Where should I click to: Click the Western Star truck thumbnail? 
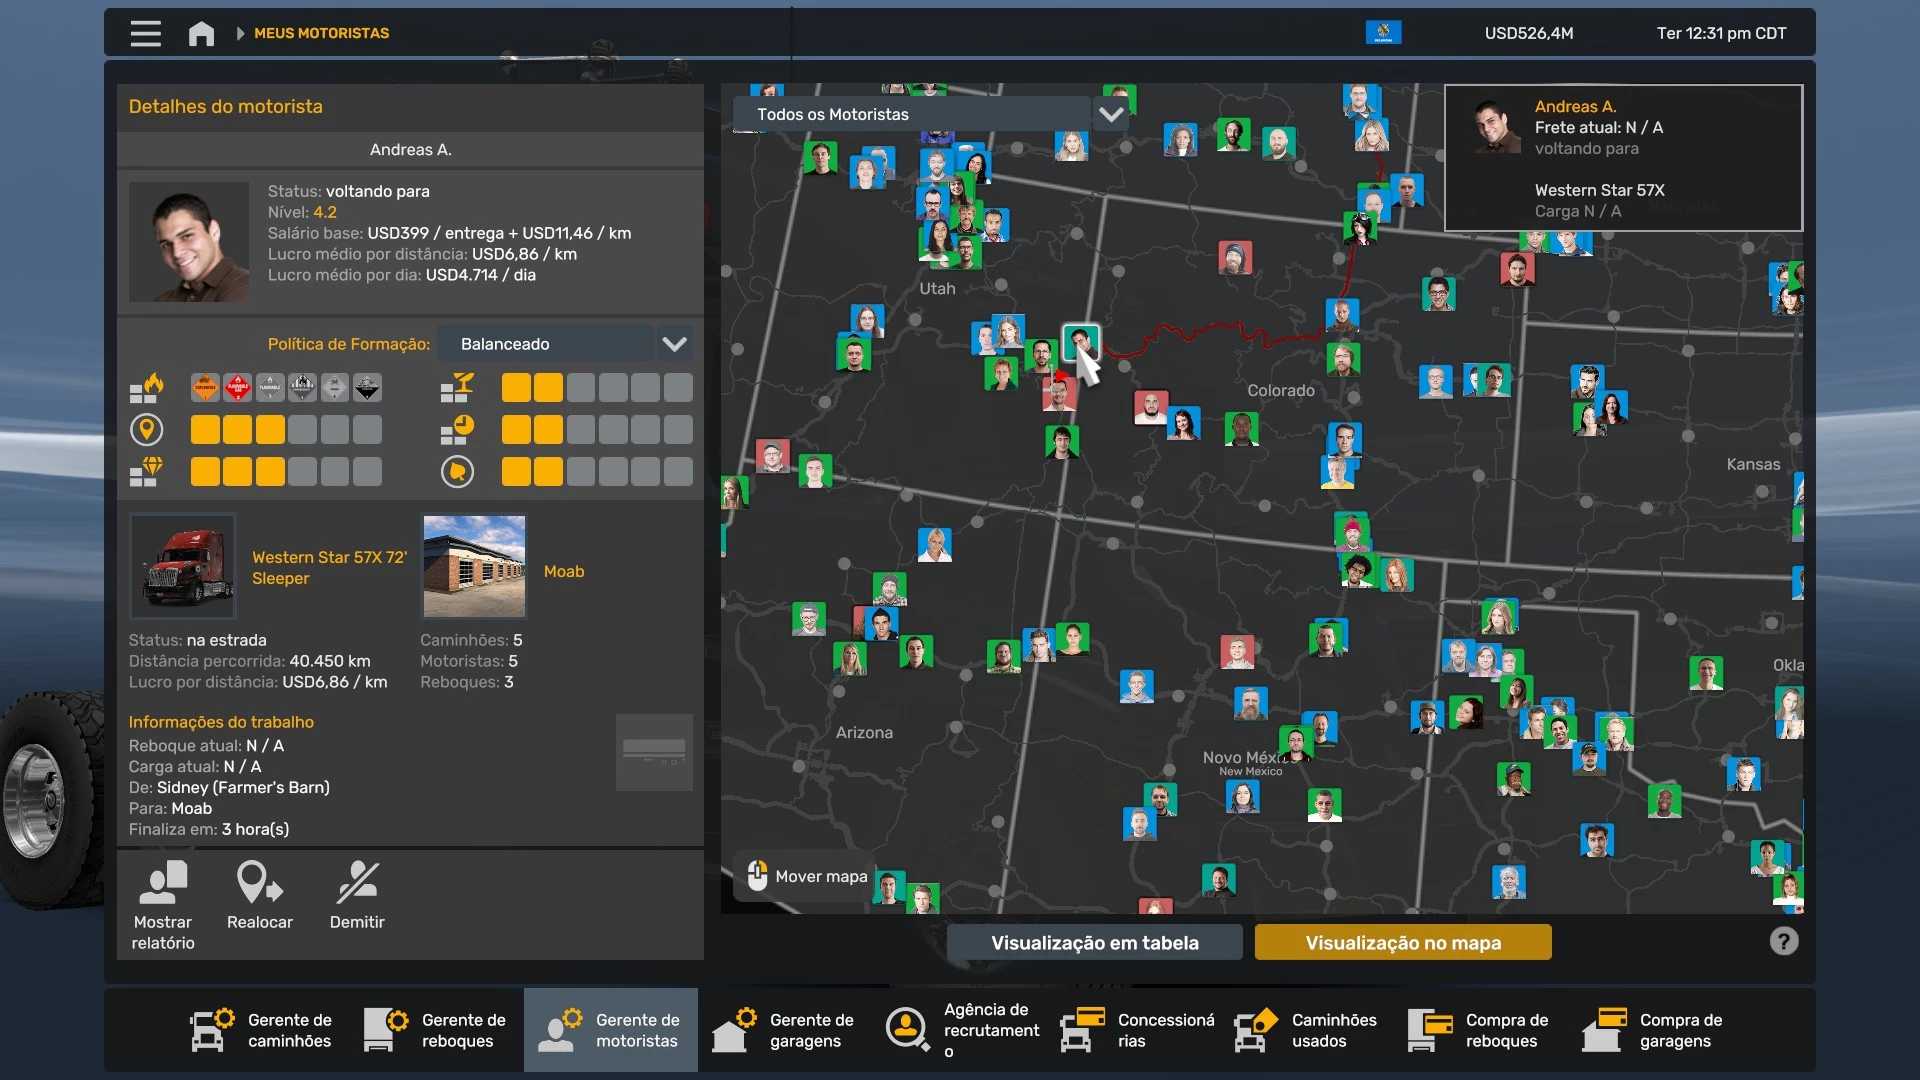tap(183, 566)
